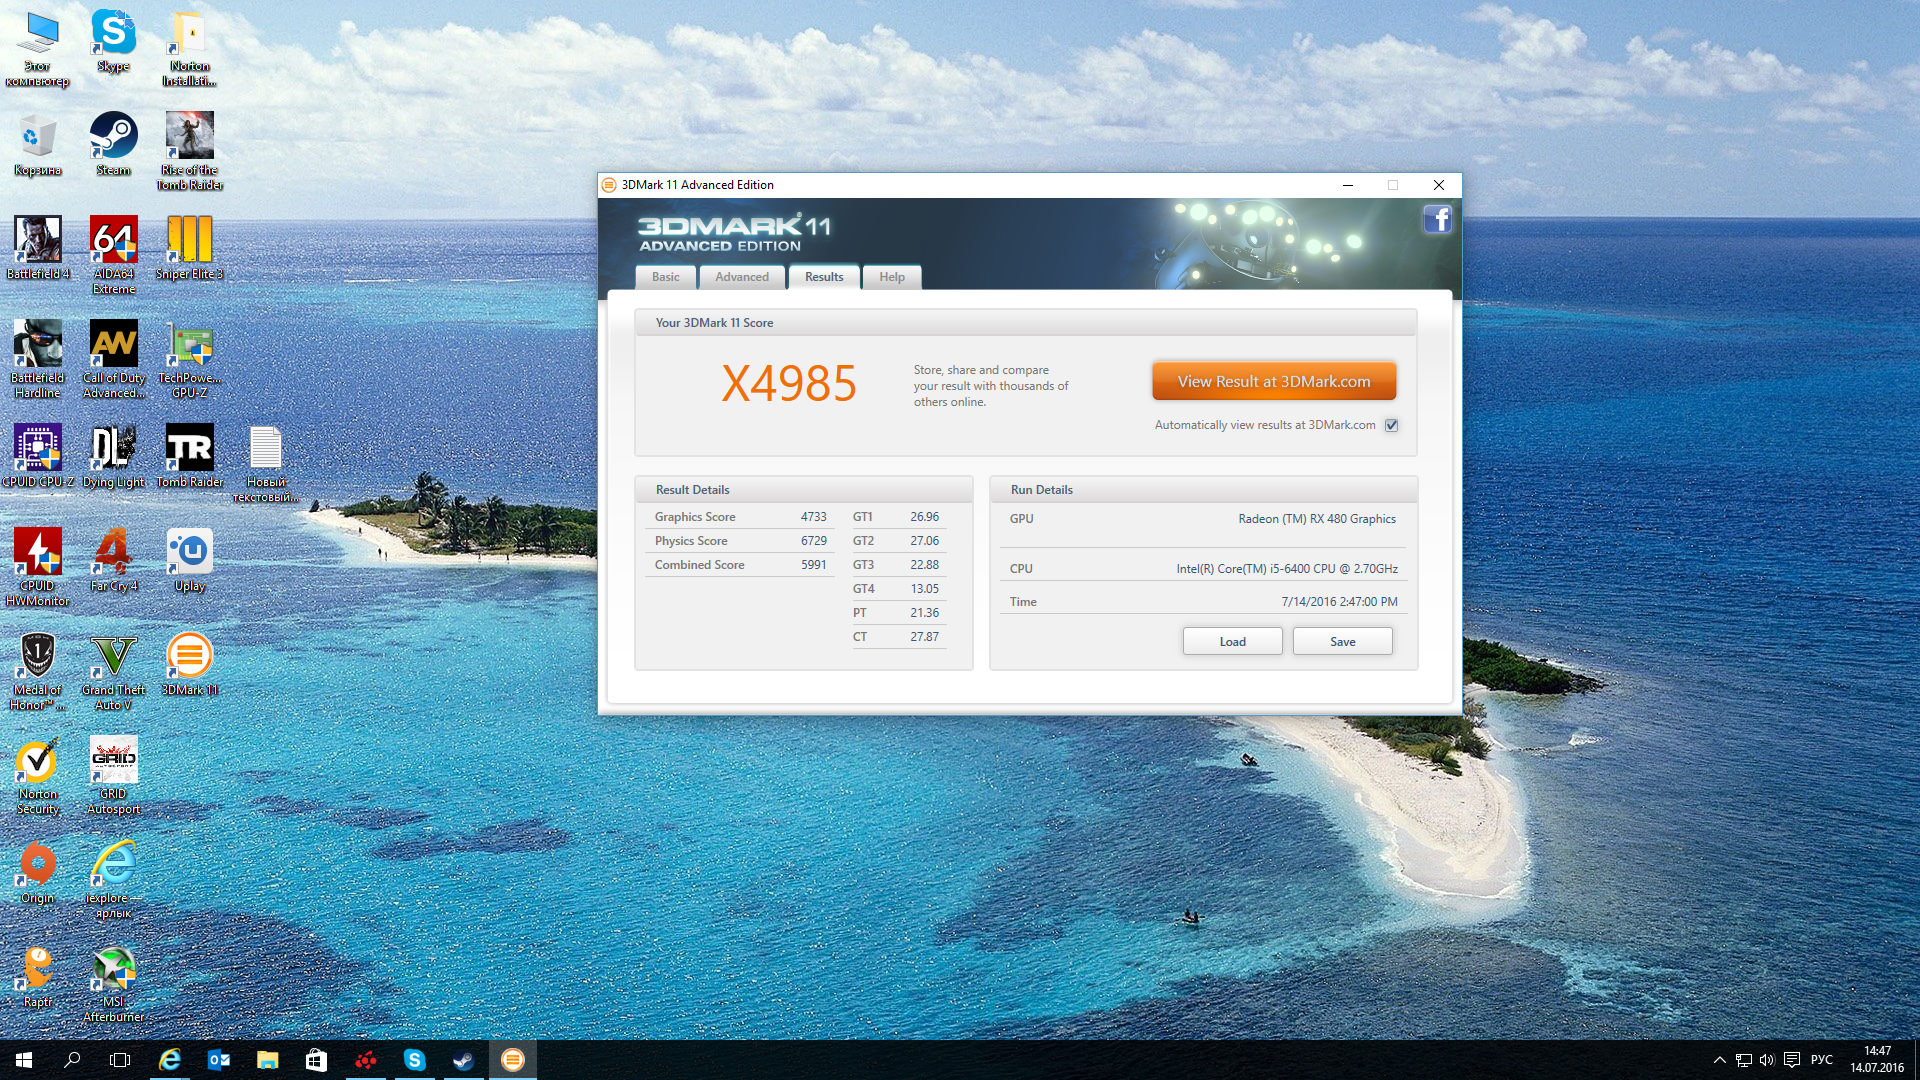Toggle automatically view results at 3DMark.com checkbox
Viewport: 1920px width, 1080px height.
click(1391, 425)
